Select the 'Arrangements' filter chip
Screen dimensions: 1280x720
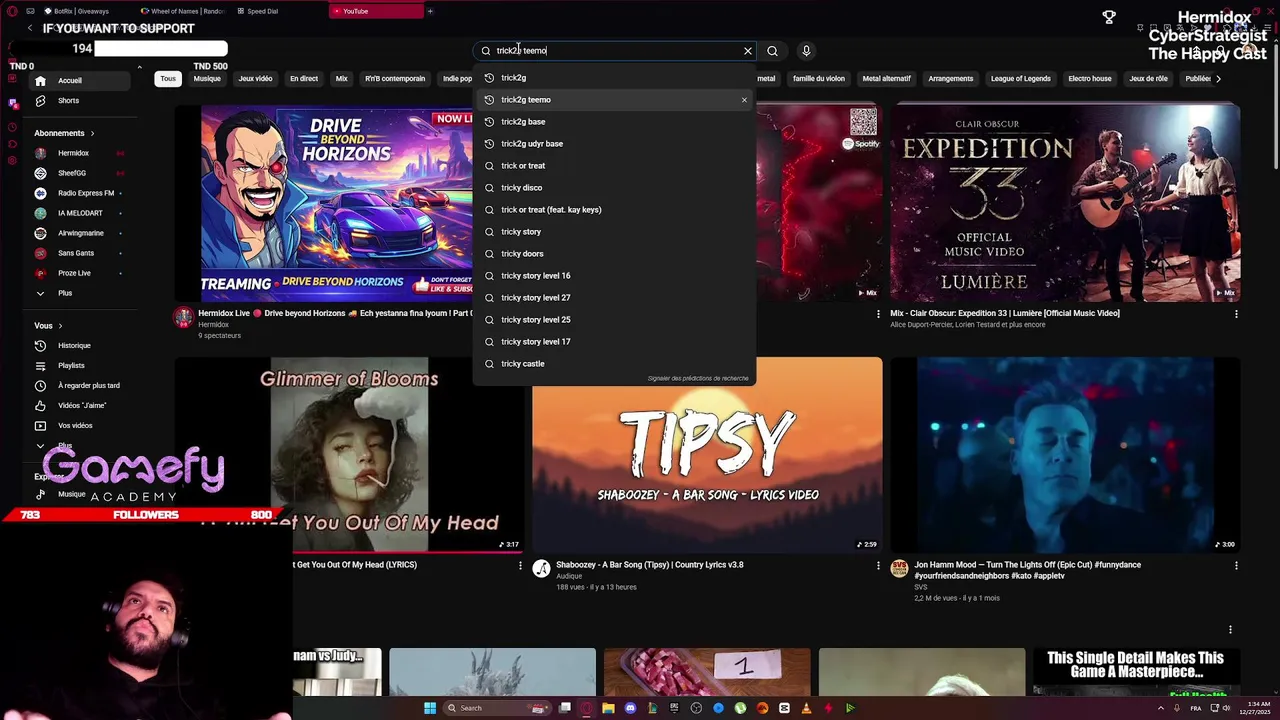click(950, 78)
